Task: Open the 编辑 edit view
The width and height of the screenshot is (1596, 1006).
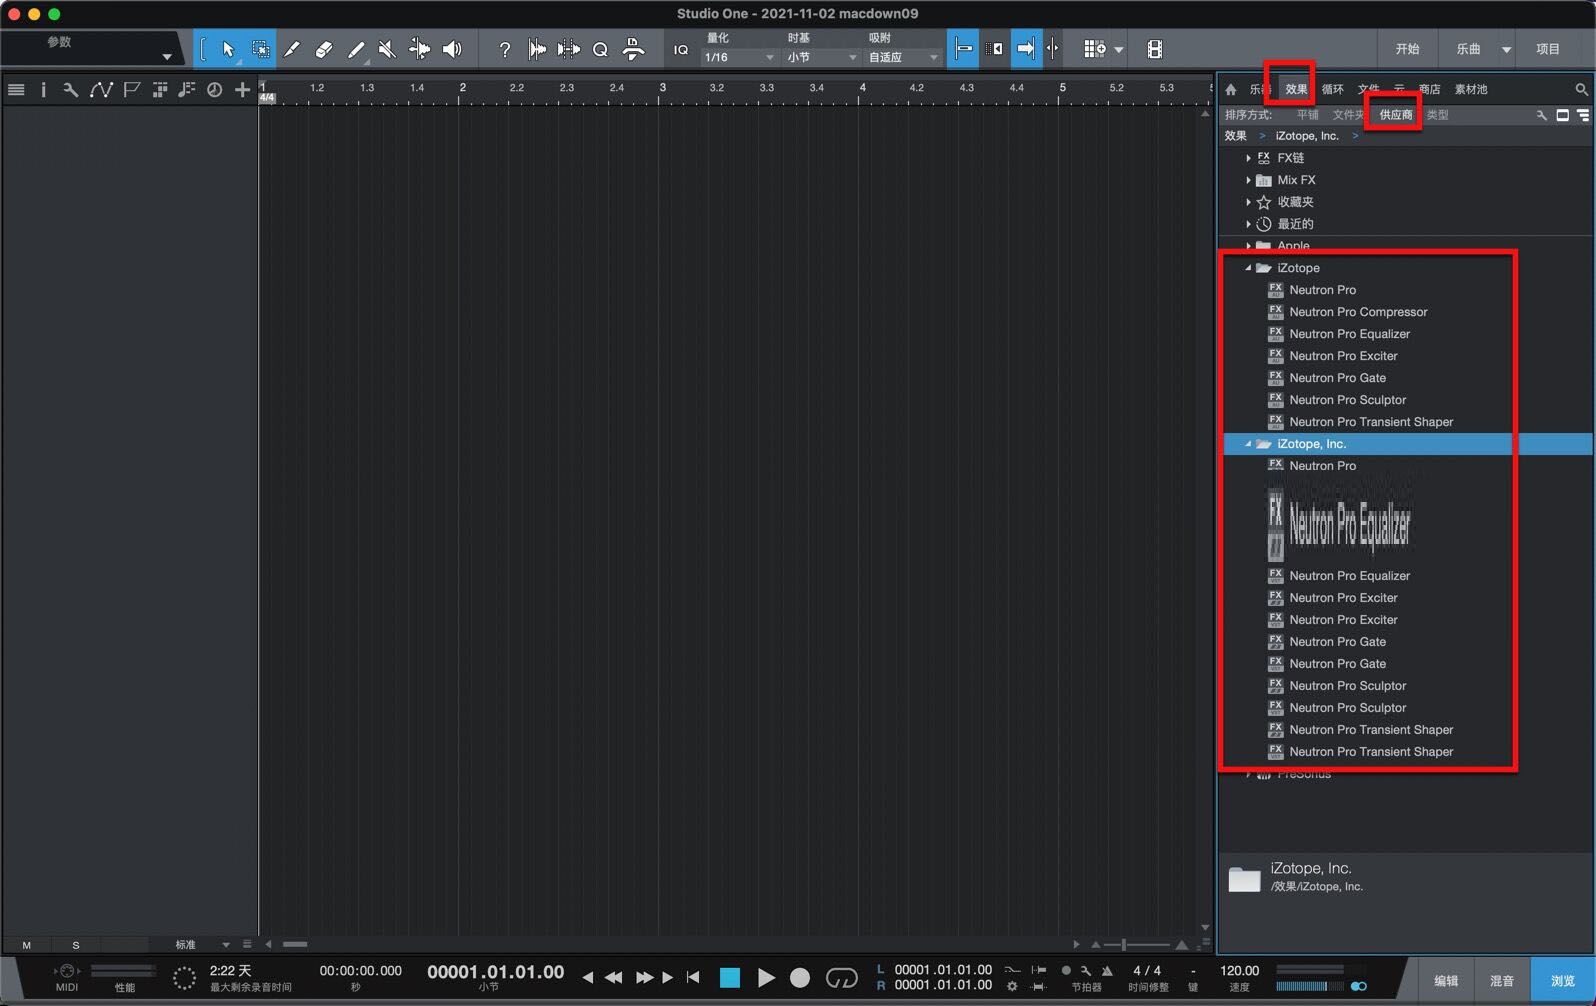Action: (x=1446, y=981)
